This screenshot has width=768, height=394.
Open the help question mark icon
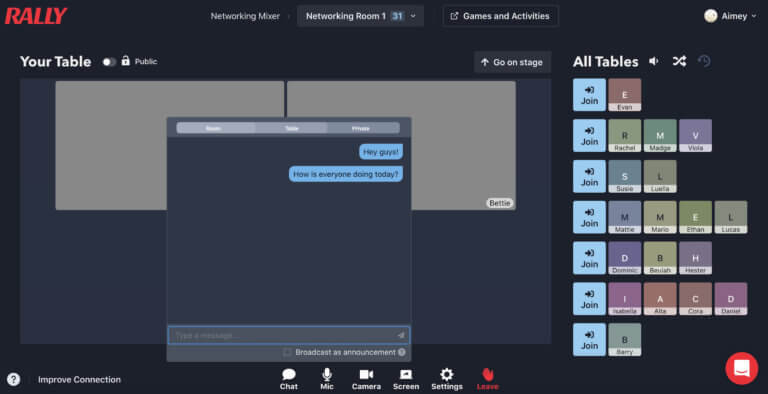14,379
